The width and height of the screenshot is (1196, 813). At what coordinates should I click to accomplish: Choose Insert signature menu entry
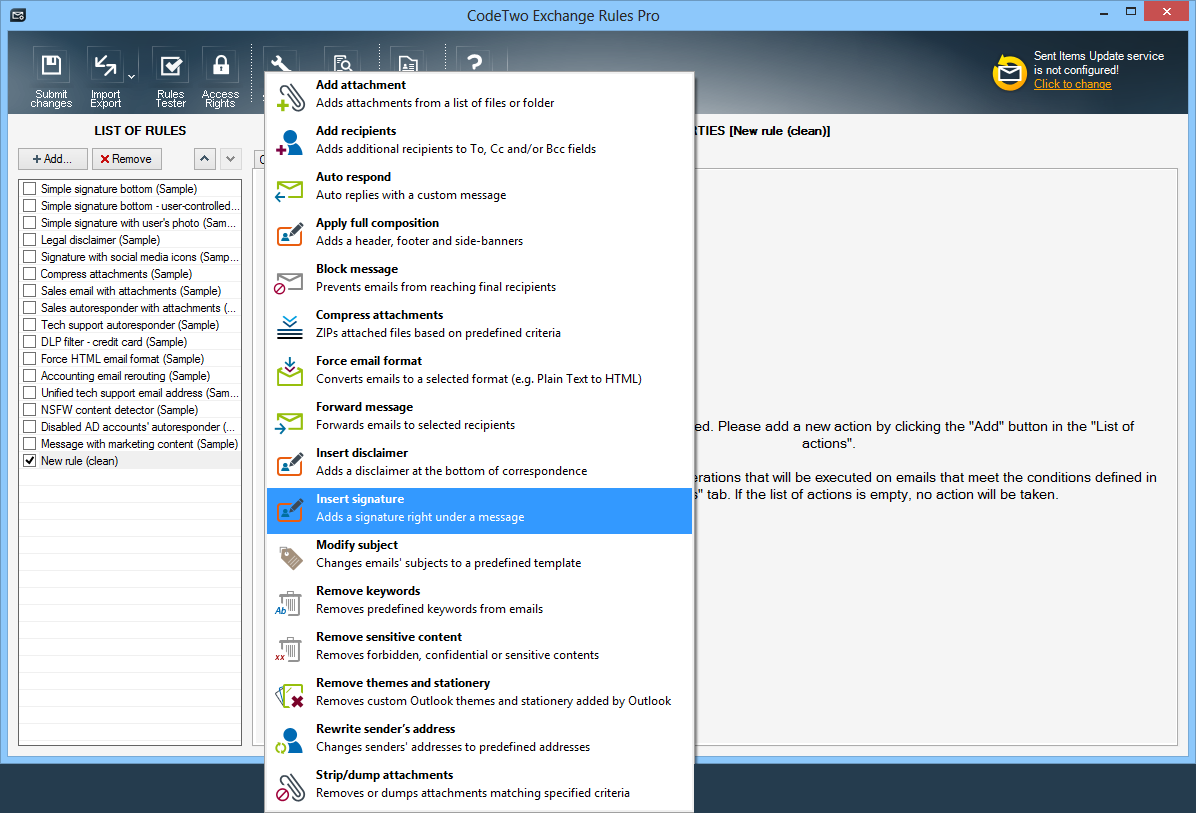tap(479, 509)
